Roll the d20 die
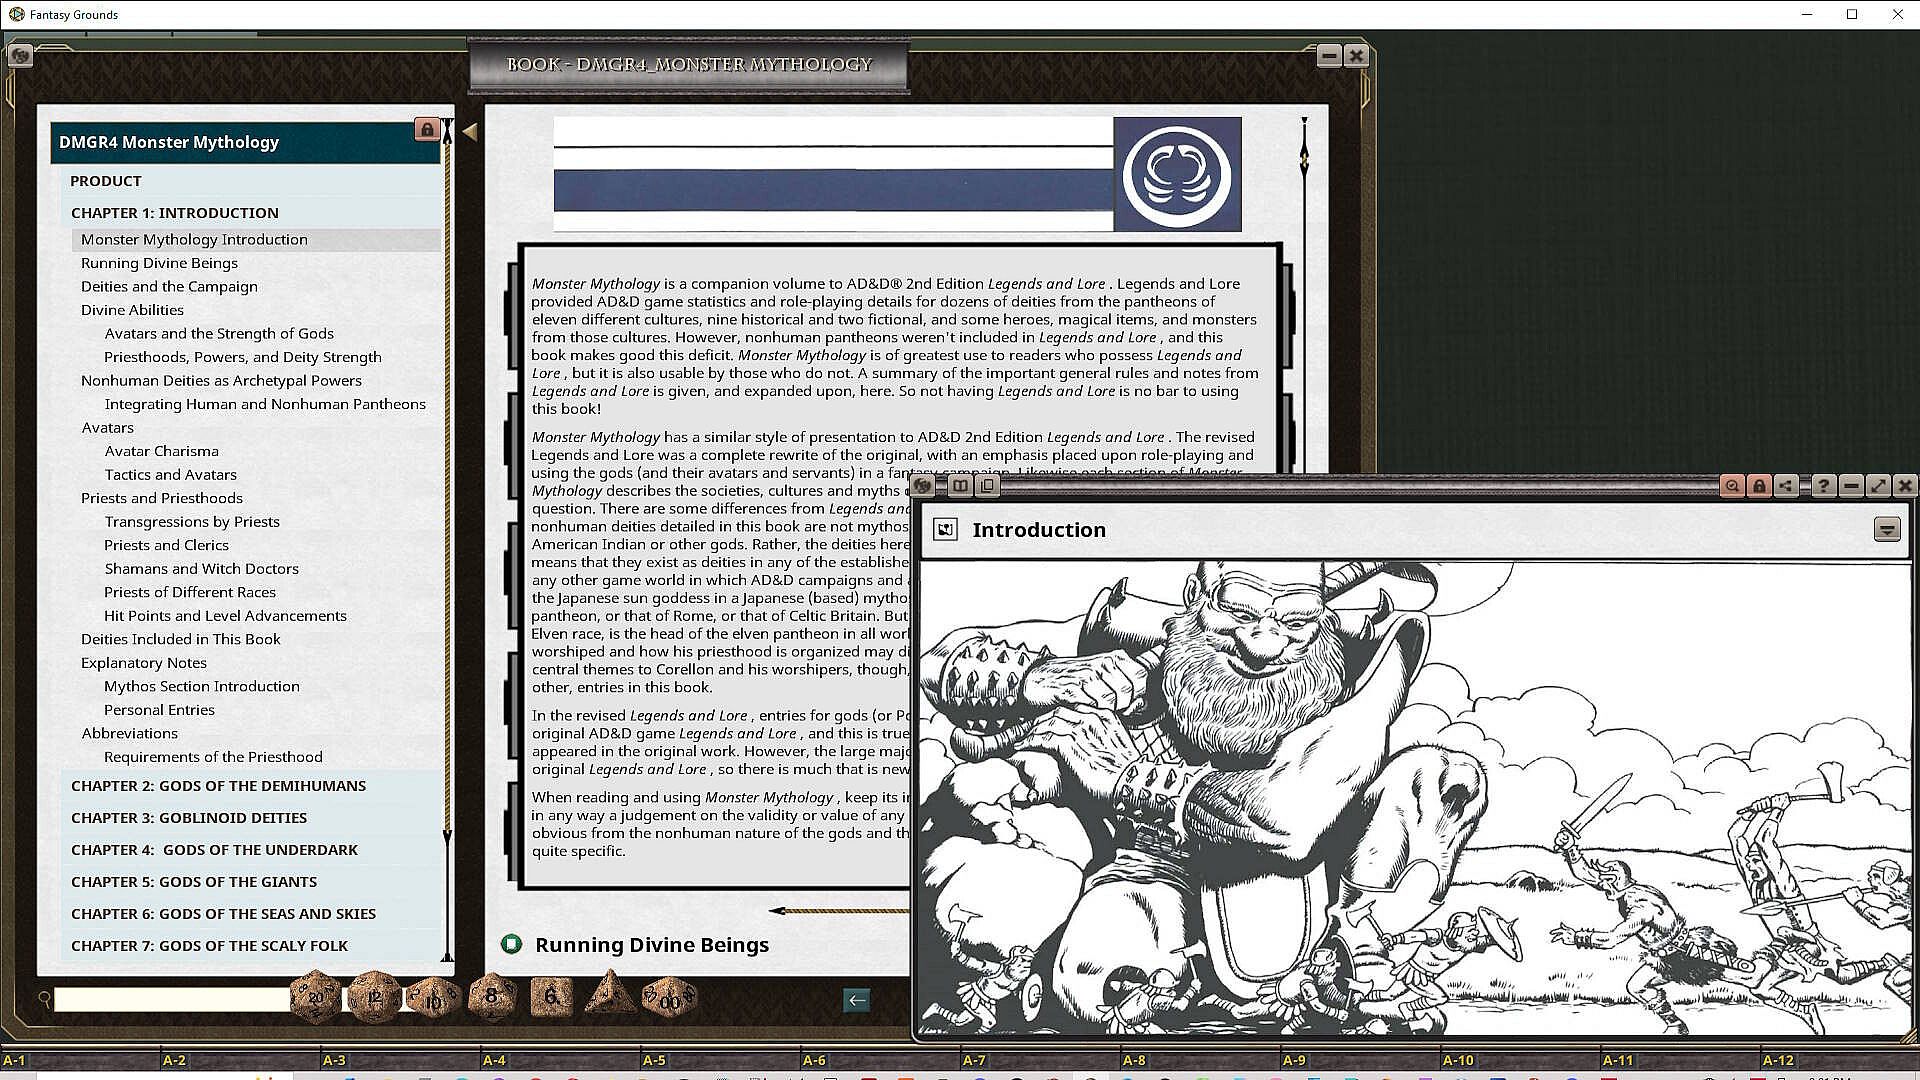1920x1080 pixels. (316, 997)
